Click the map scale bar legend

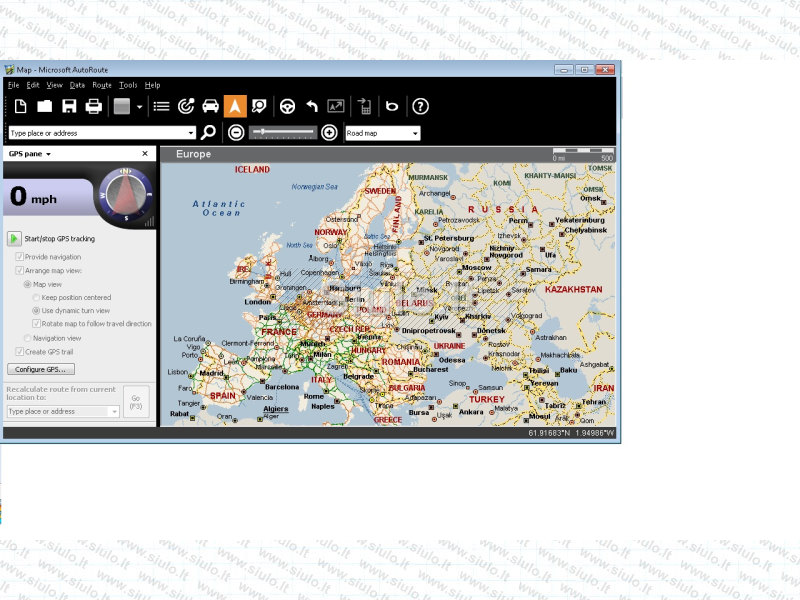coord(583,154)
